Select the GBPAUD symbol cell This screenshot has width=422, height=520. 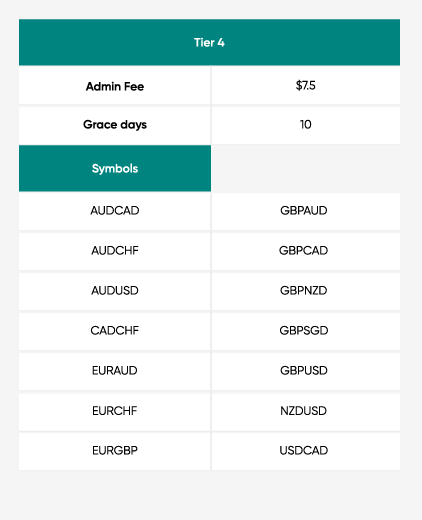pyautogui.click(x=306, y=211)
